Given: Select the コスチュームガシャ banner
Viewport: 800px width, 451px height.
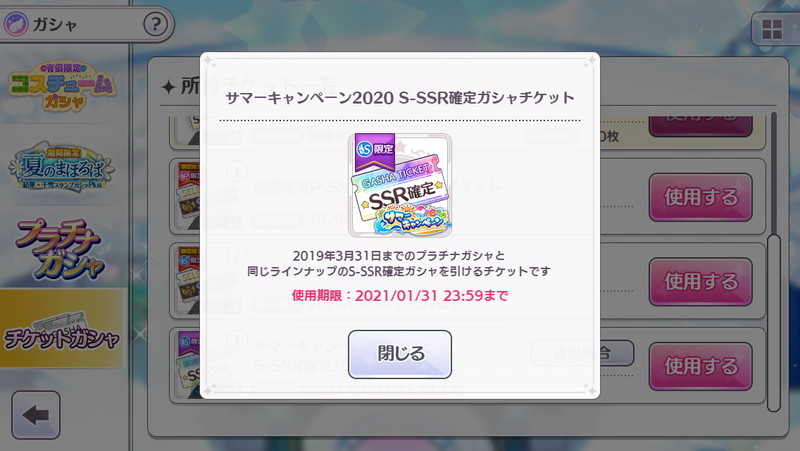Looking at the screenshot, I should coord(62,85).
